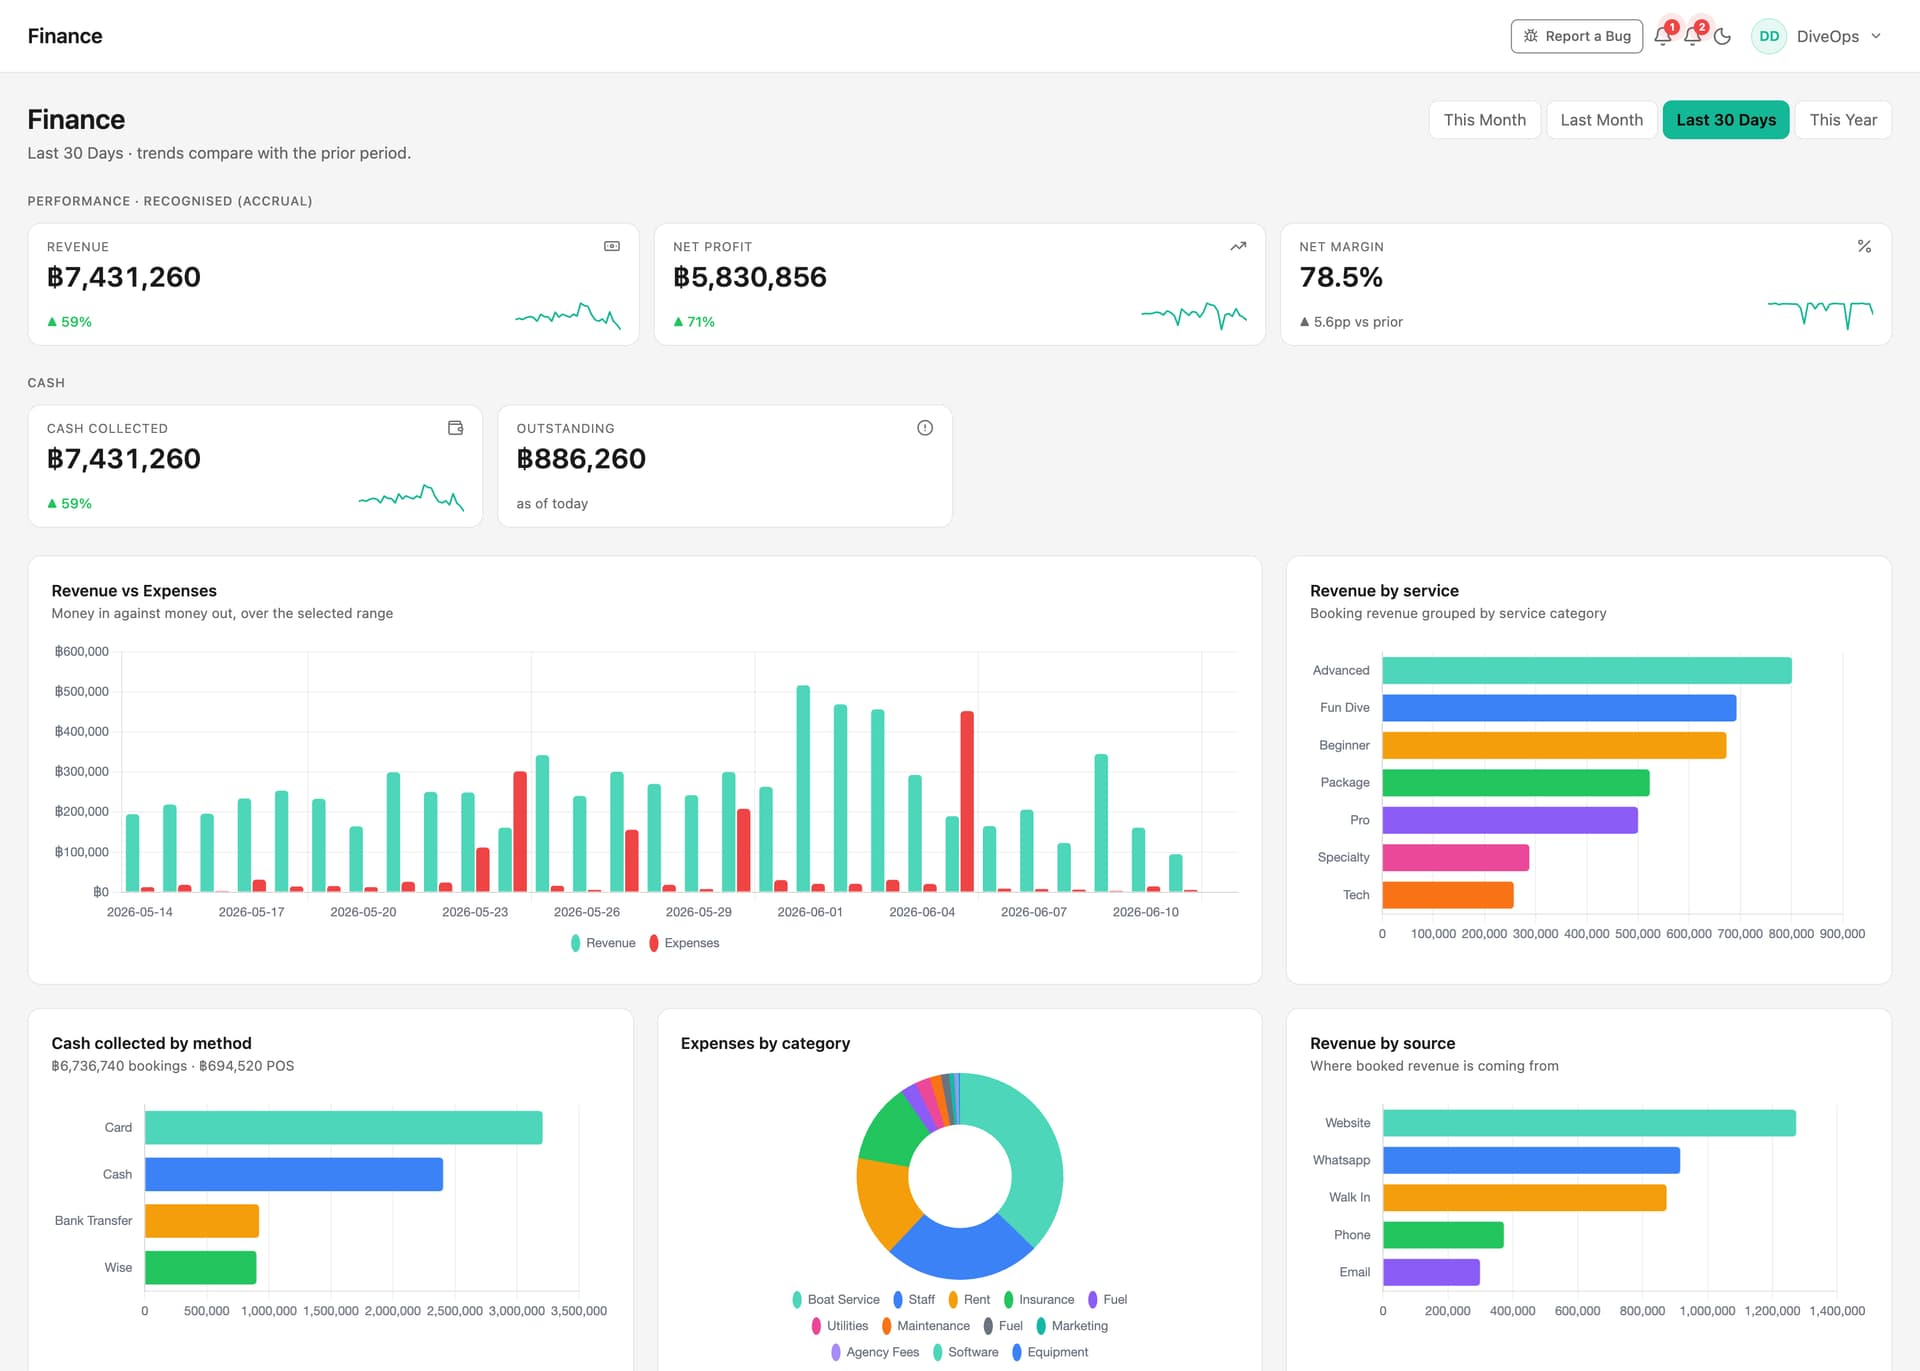Image resolution: width=1920 pixels, height=1371 pixels.
Task: Toggle dark mode moon icon
Action: [1722, 36]
